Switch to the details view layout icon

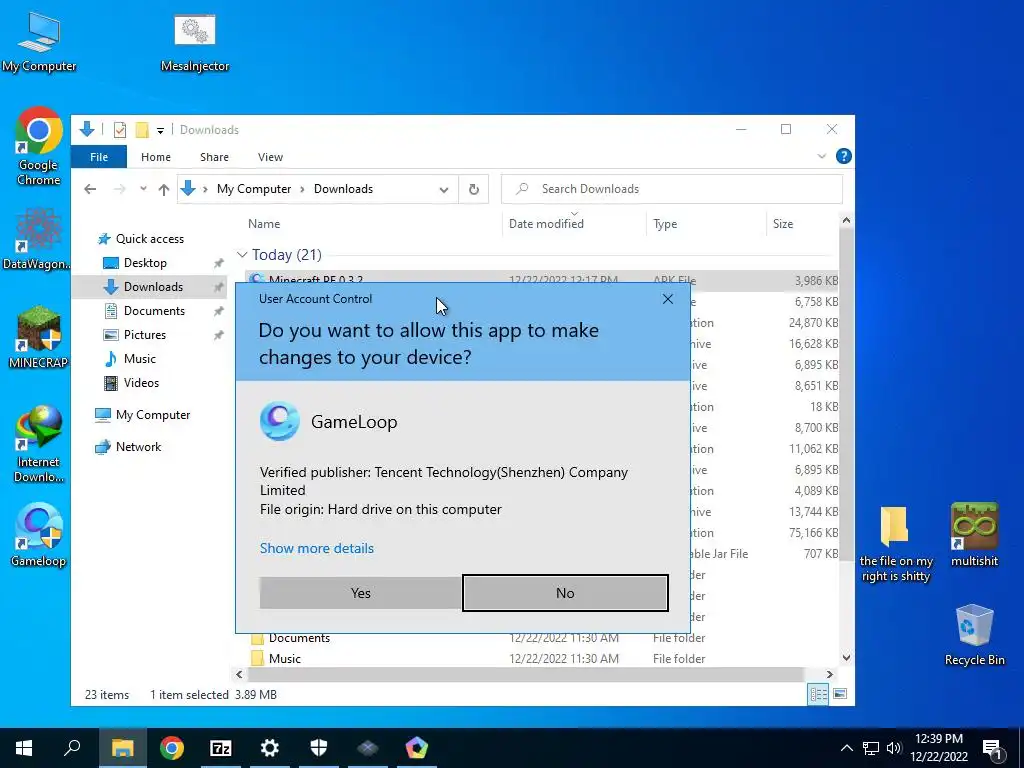tap(818, 694)
